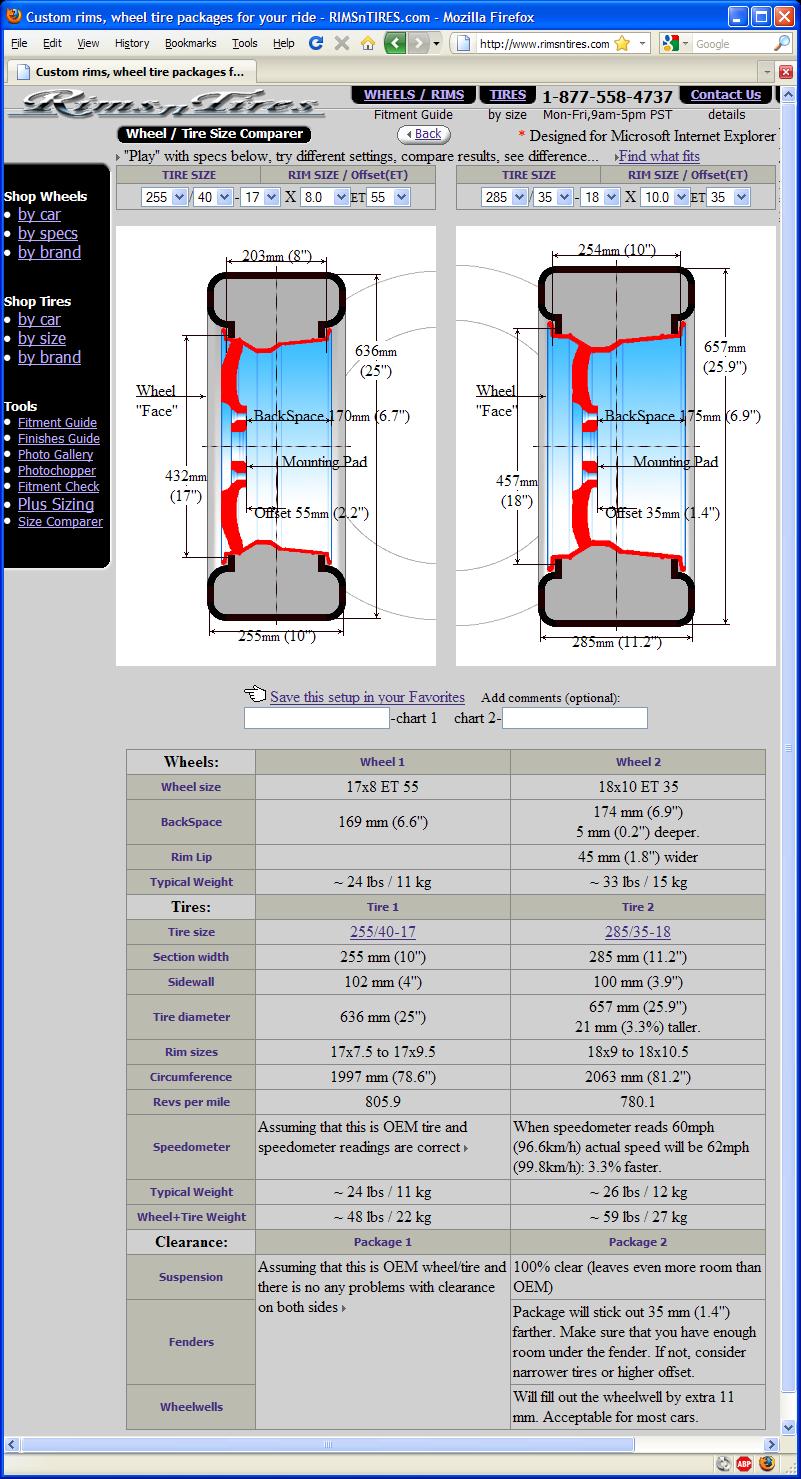Click the horizontal scrollbar right arrow
Viewport: 801px width, 1479px height.
coord(771,1444)
